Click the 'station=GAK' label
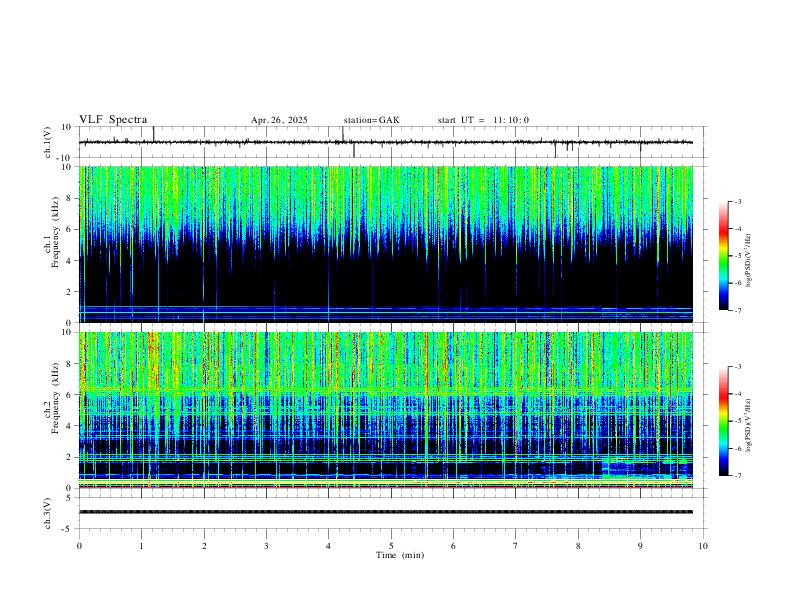 371,120
